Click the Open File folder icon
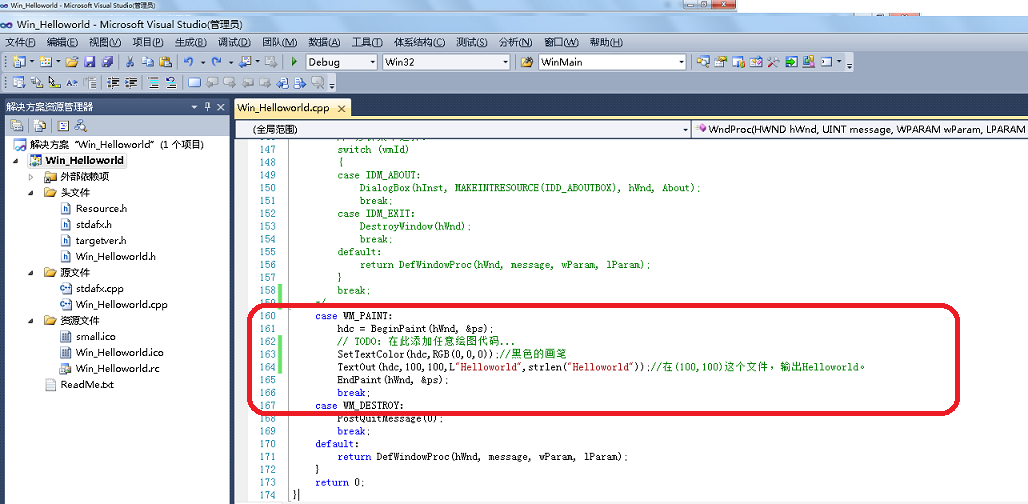Image resolution: width=1028 pixels, height=504 pixels. pos(71,62)
